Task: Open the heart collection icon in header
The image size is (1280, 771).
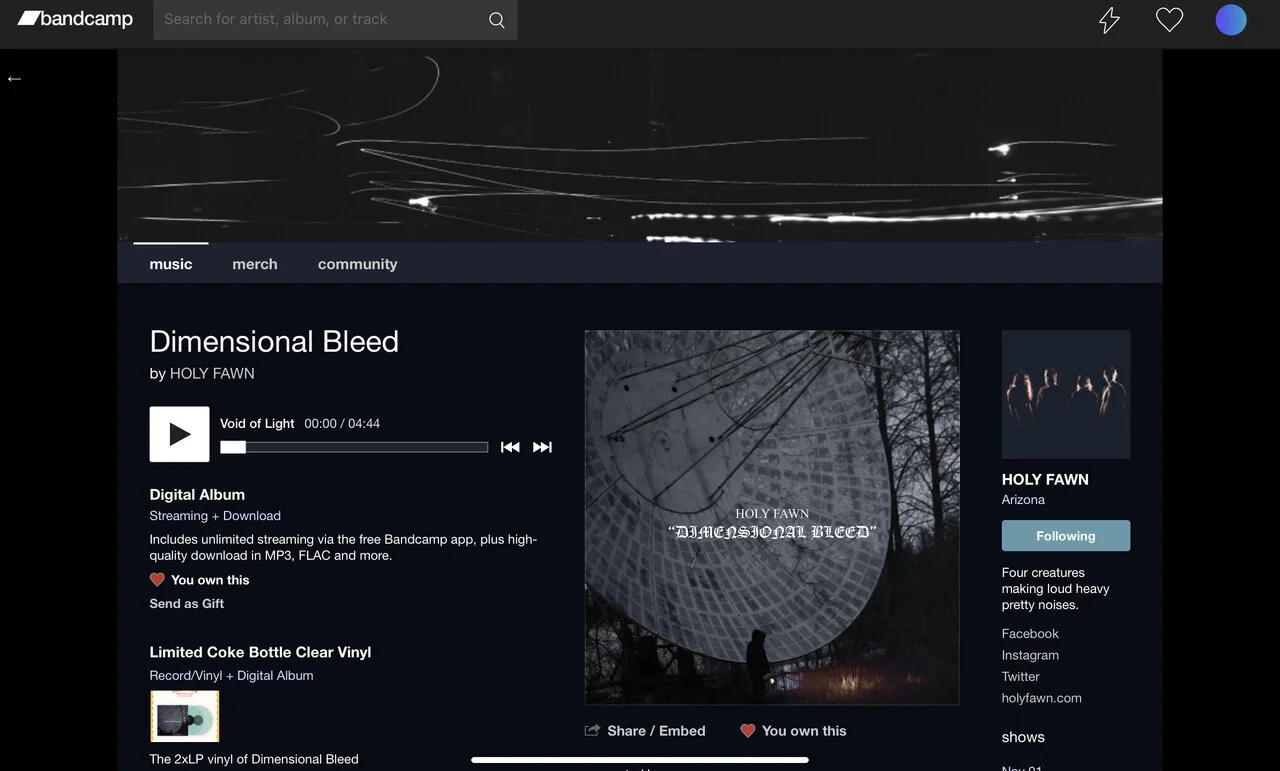Action: (1169, 20)
